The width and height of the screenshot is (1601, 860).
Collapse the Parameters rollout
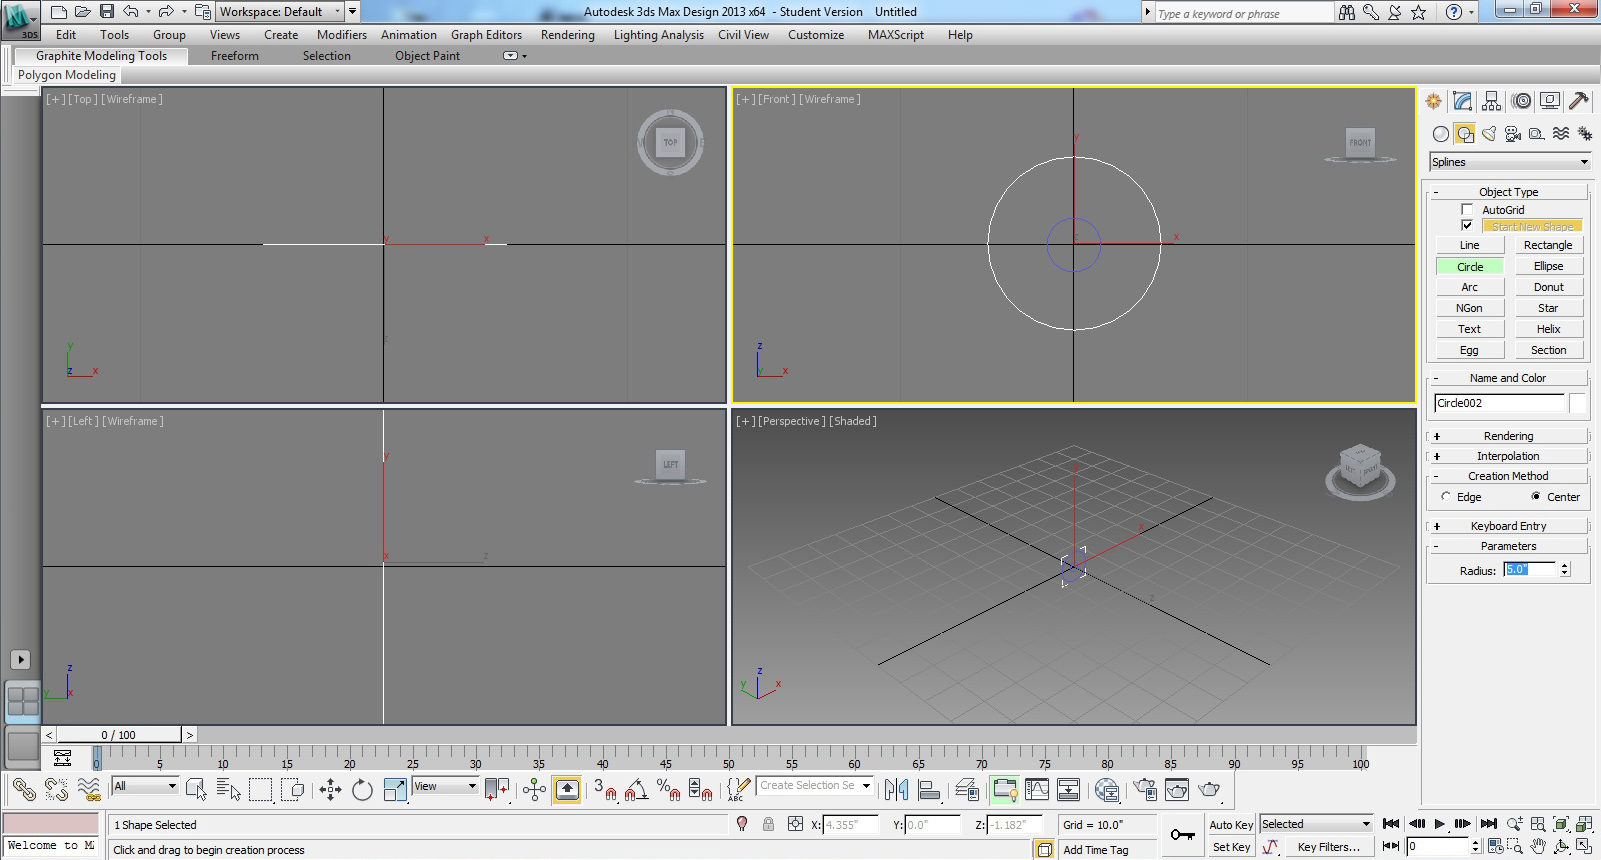coord(1508,546)
